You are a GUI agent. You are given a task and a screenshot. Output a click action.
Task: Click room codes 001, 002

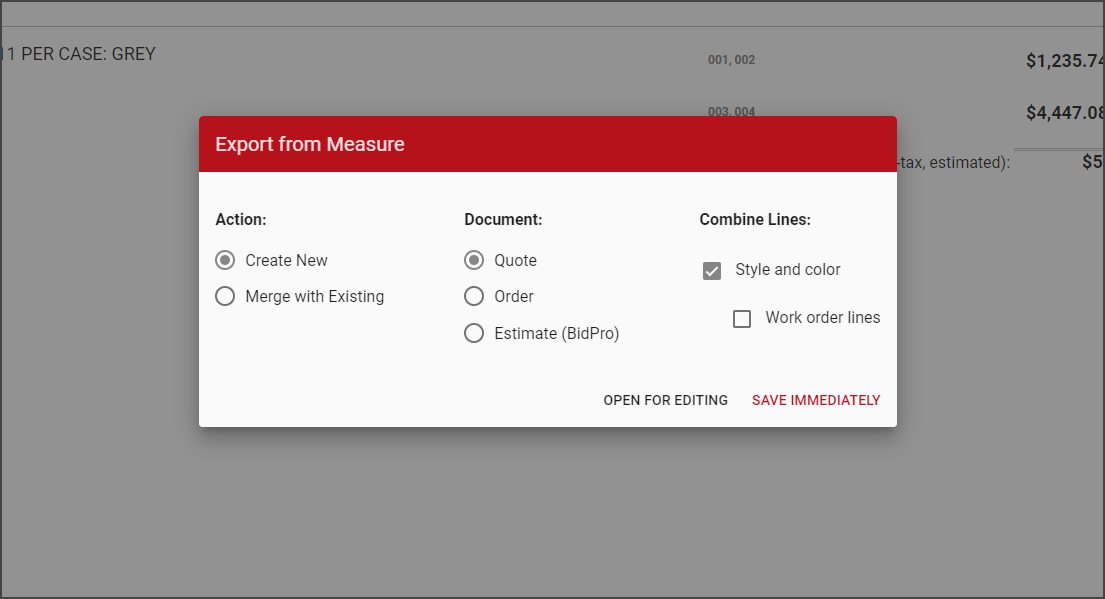731,59
